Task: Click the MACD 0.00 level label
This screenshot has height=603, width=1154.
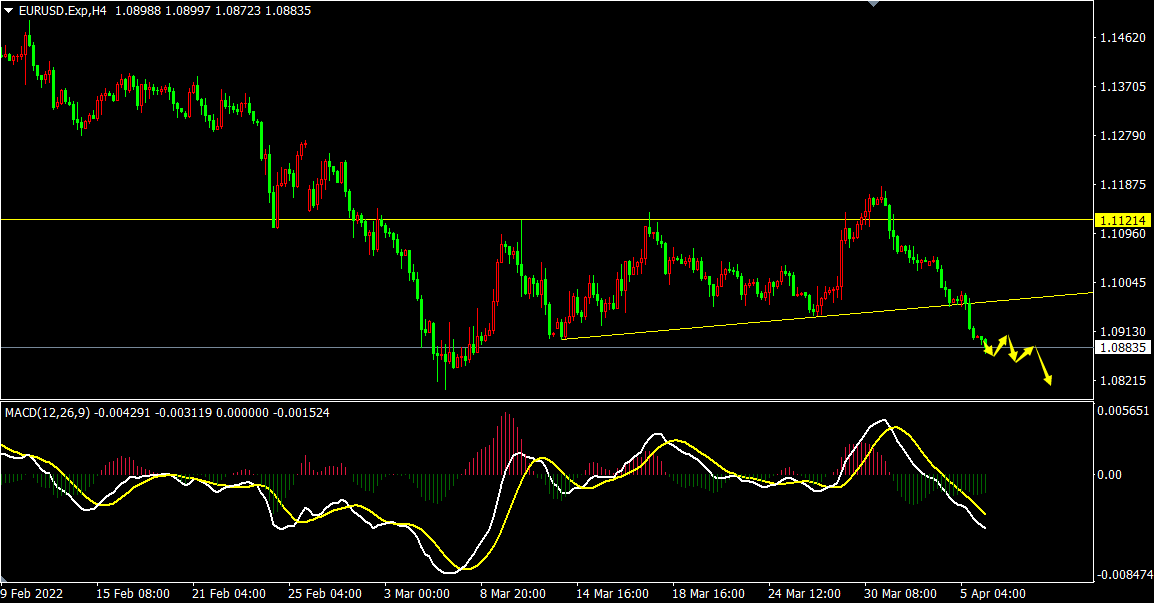Action: 1110,474
